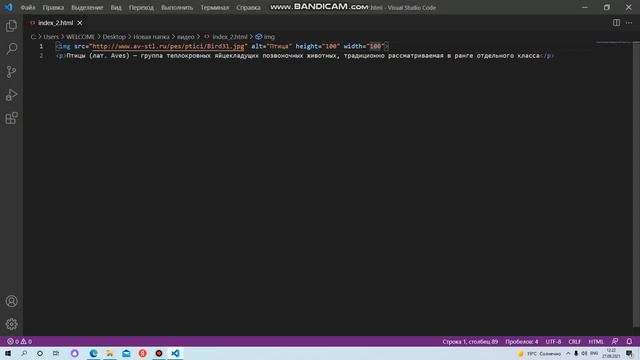The height and width of the screenshot is (360, 640).
Task: Open Yandex browser from the taskbar
Action: [142, 353]
